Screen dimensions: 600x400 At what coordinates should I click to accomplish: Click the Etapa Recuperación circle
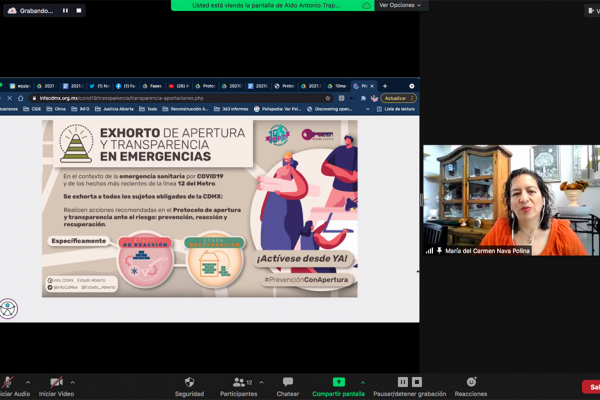[214, 260]
